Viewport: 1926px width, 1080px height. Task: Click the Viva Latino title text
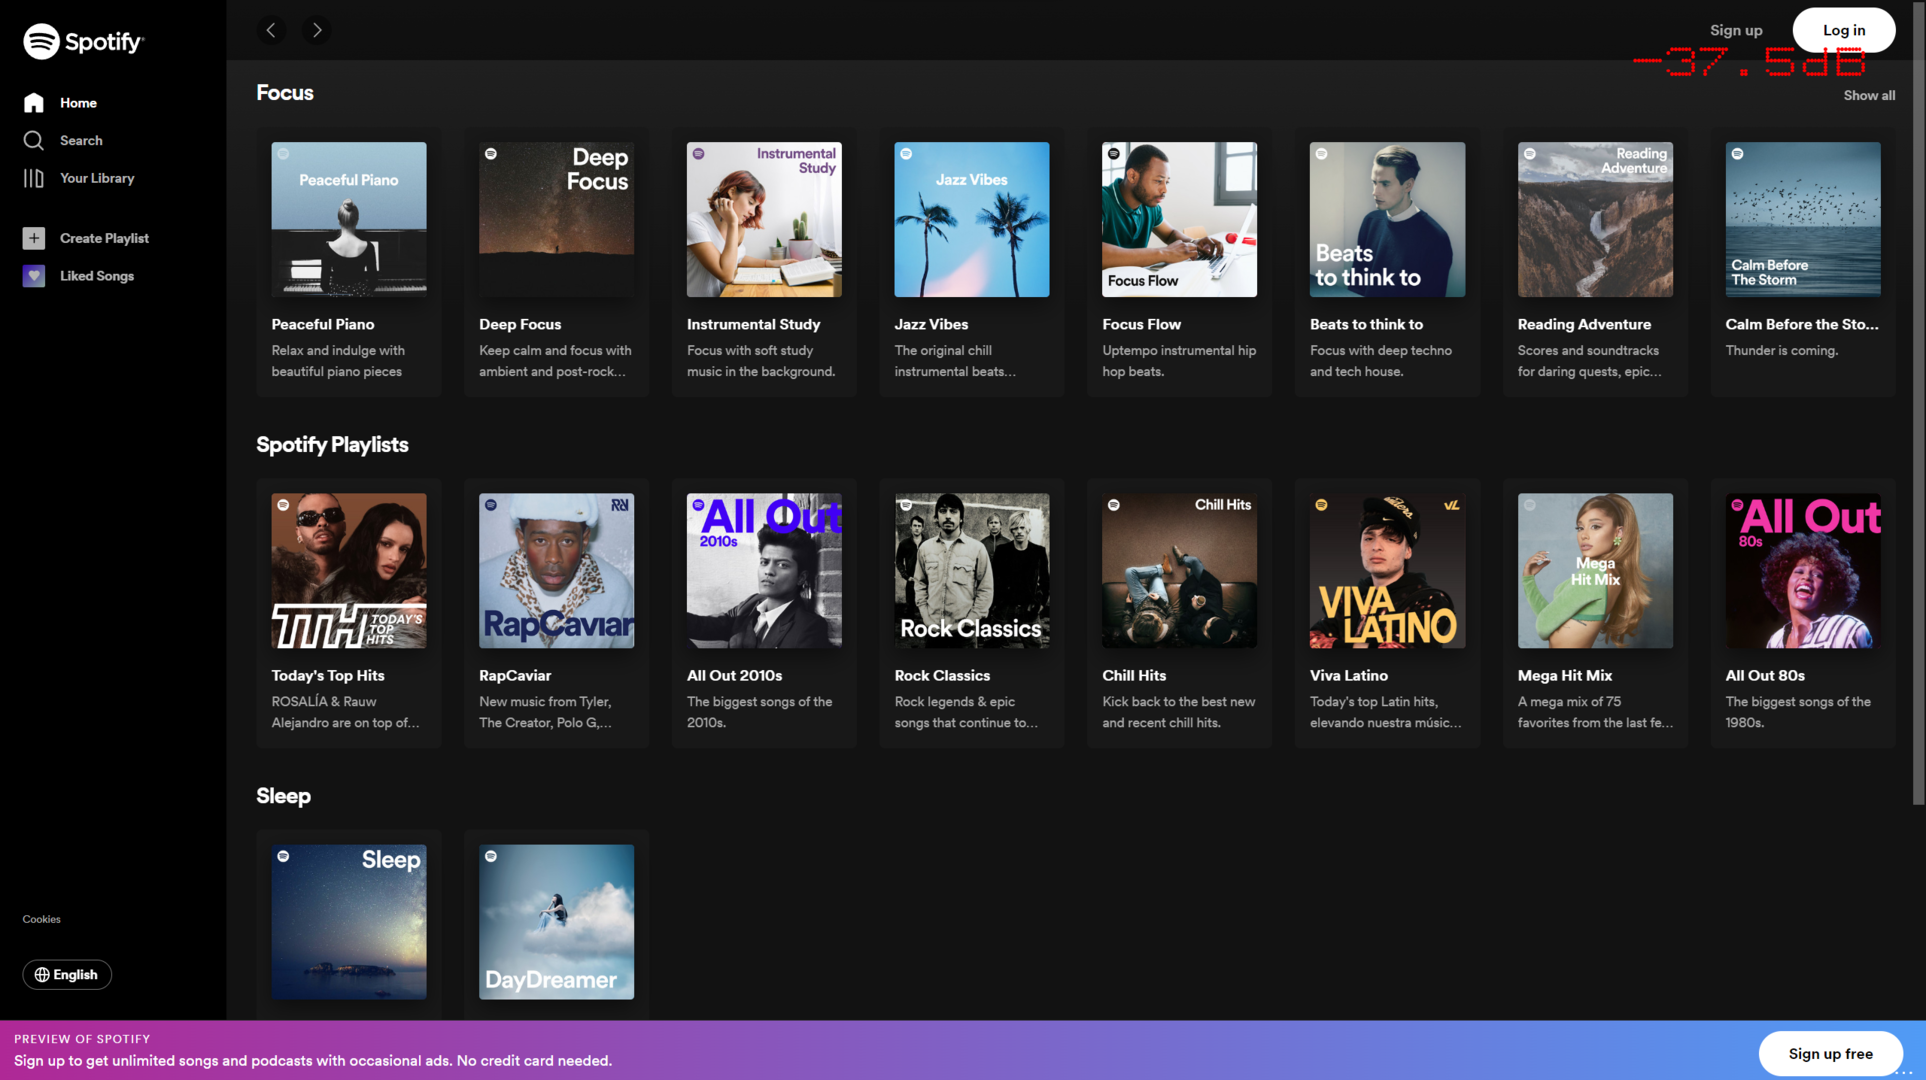[x=1348, y=676]
